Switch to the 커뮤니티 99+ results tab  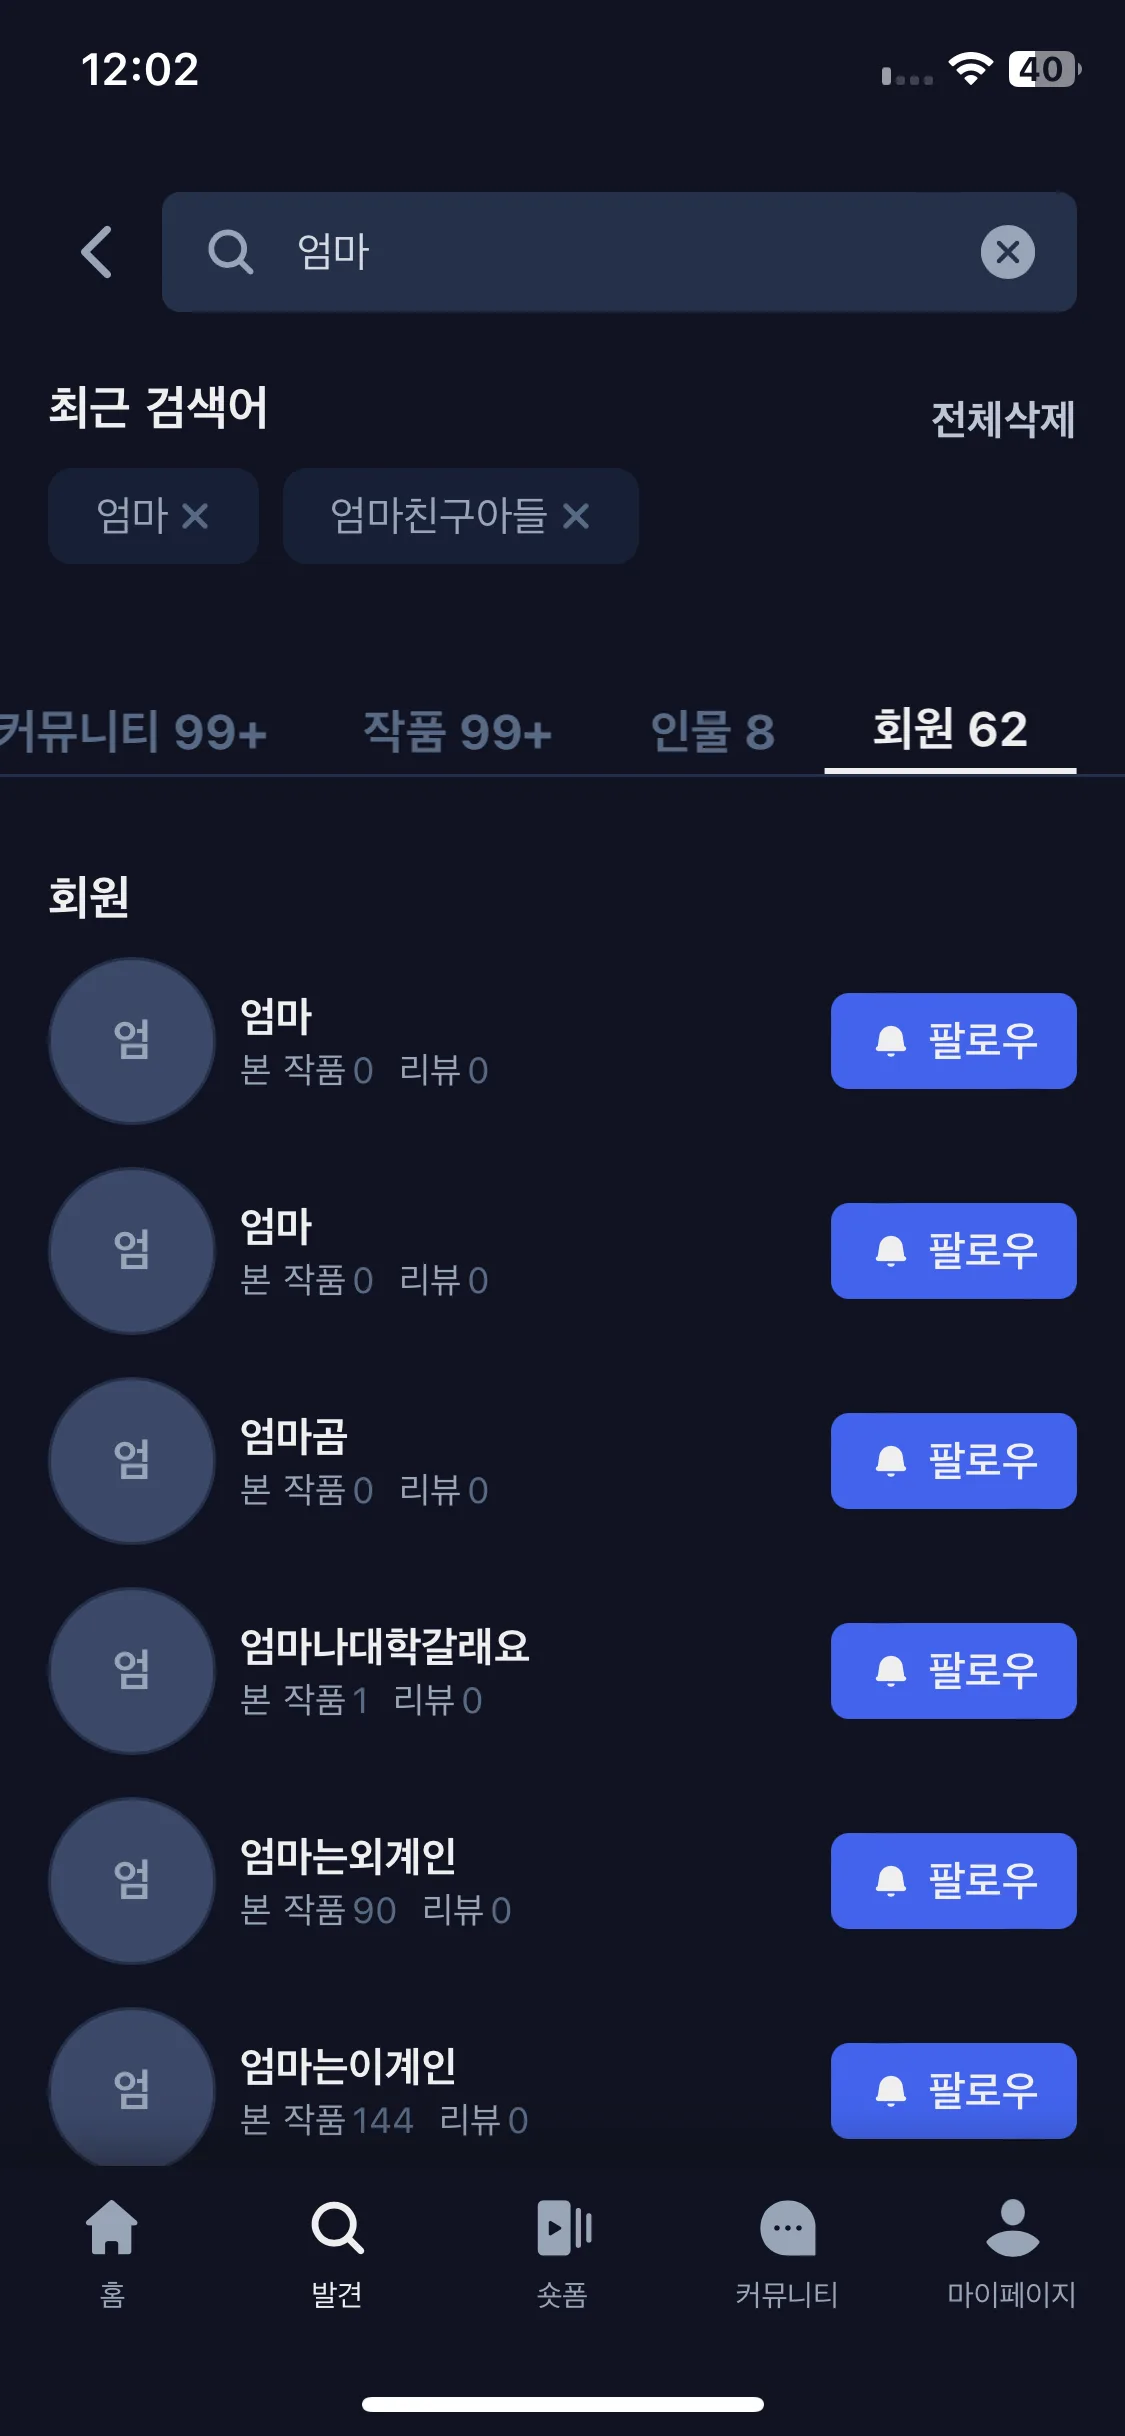point(133,731)
